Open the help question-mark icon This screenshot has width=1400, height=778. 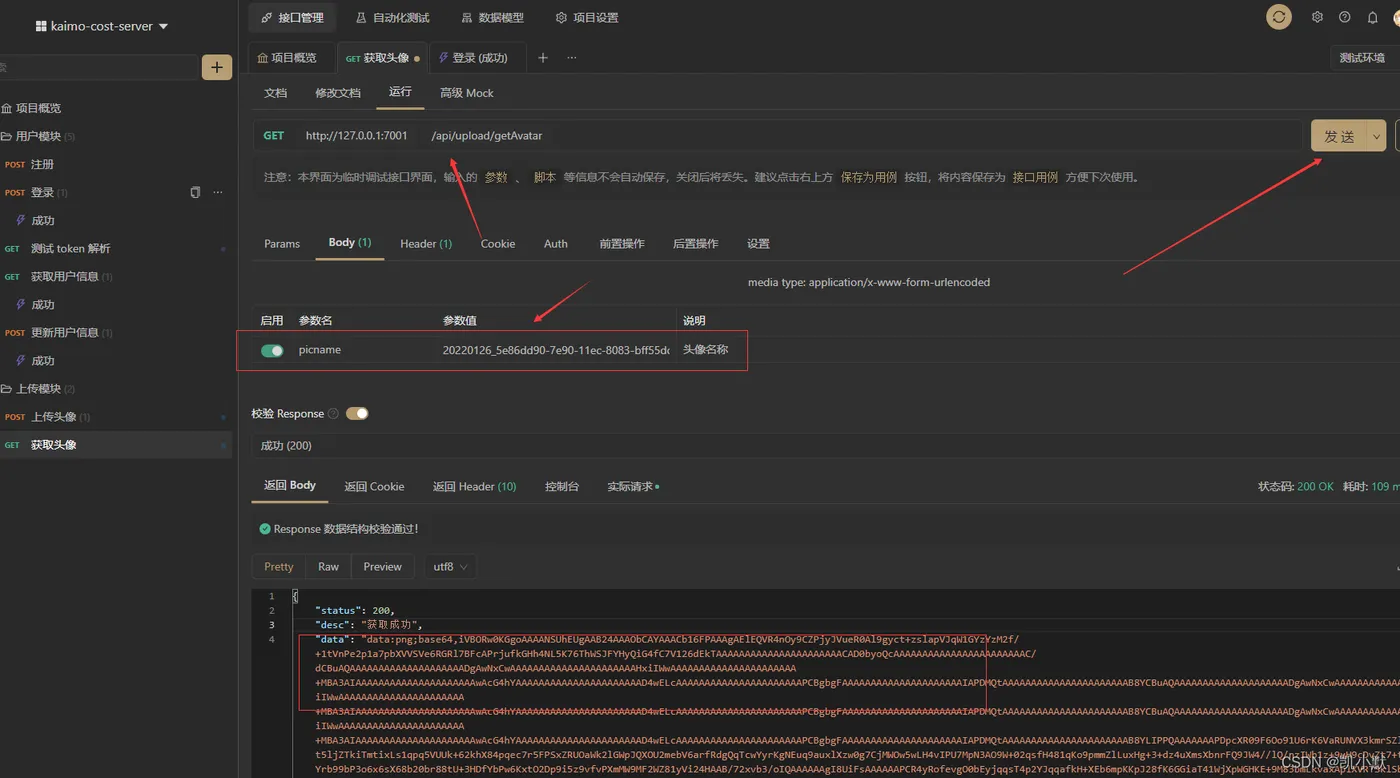[1345, 17]
